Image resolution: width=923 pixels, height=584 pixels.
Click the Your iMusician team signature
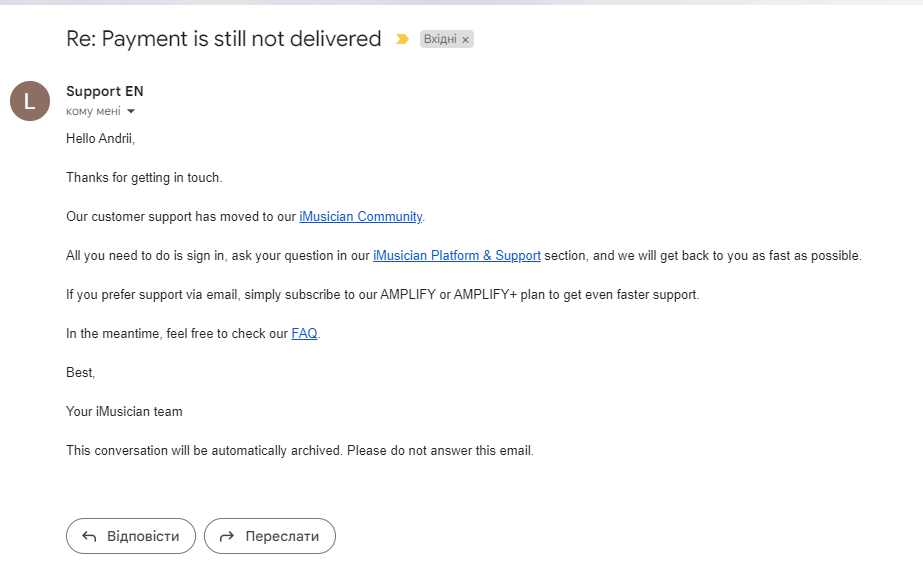pos(124,412)
